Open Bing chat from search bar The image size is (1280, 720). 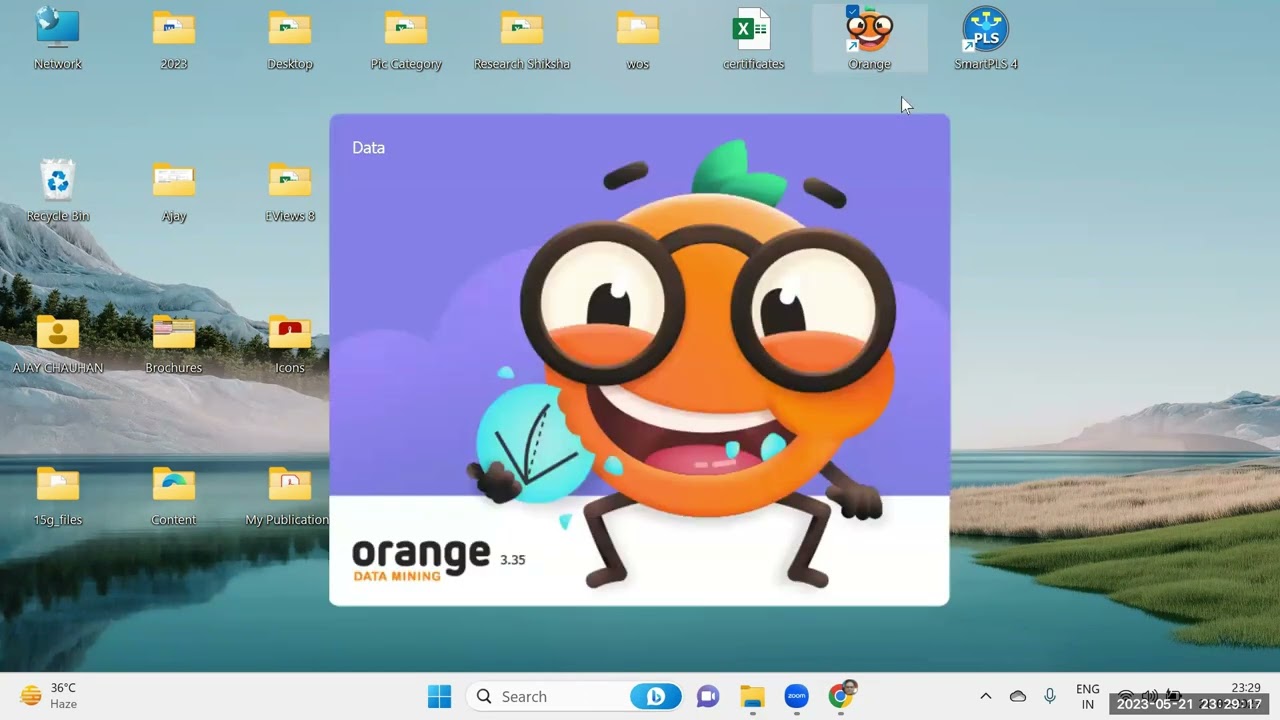coord(656,697)
